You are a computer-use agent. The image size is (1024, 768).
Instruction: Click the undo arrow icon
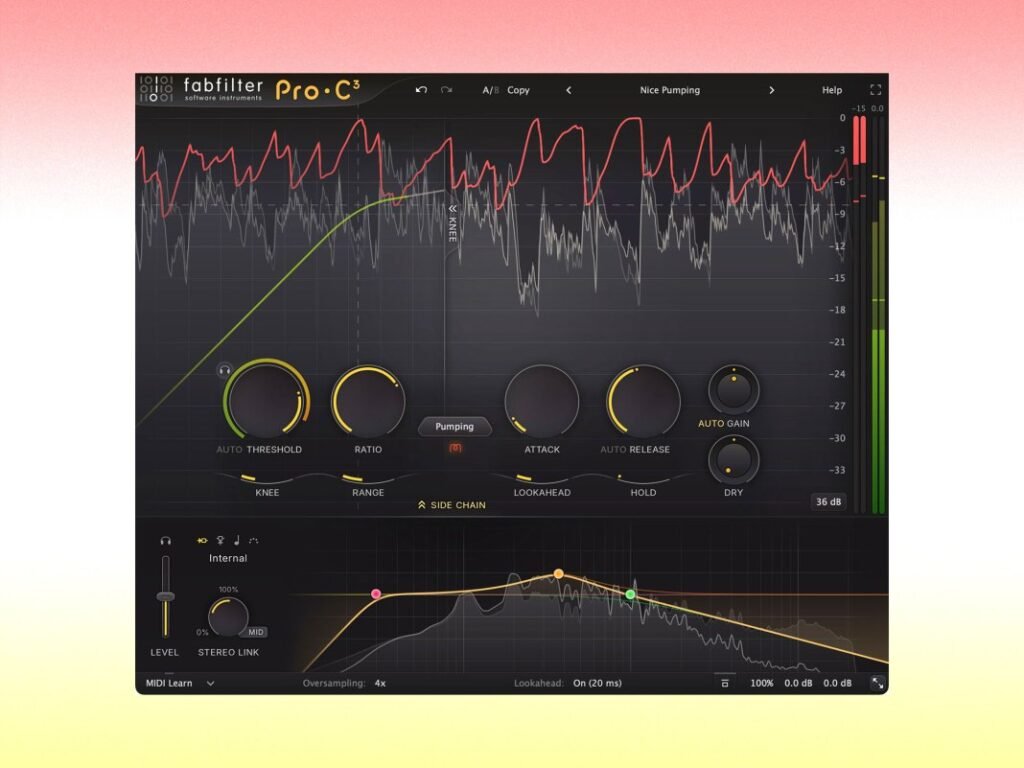pos(421,89)
